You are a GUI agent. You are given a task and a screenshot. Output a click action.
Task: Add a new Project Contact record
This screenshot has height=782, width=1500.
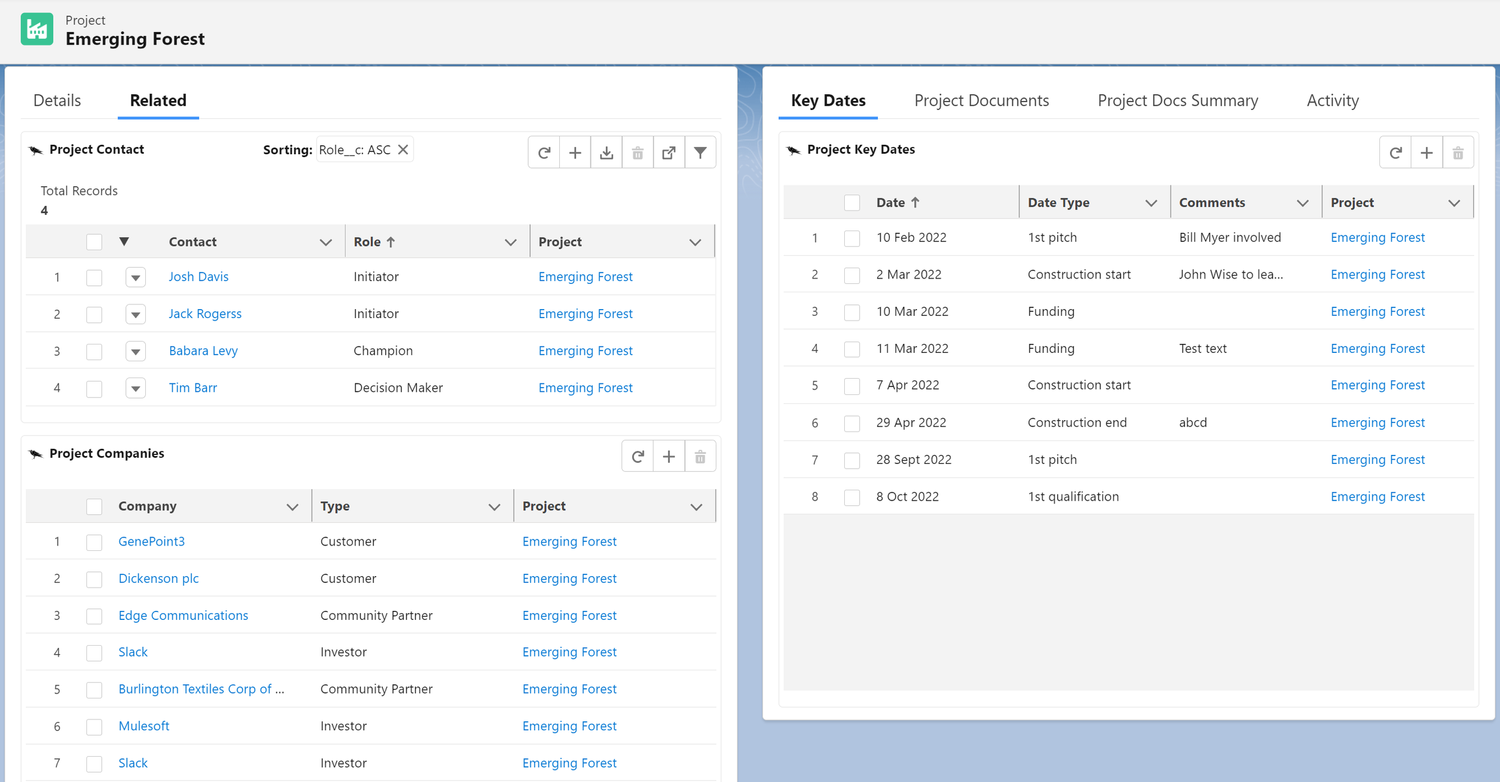pyautogui.click(x=575, y=153)
